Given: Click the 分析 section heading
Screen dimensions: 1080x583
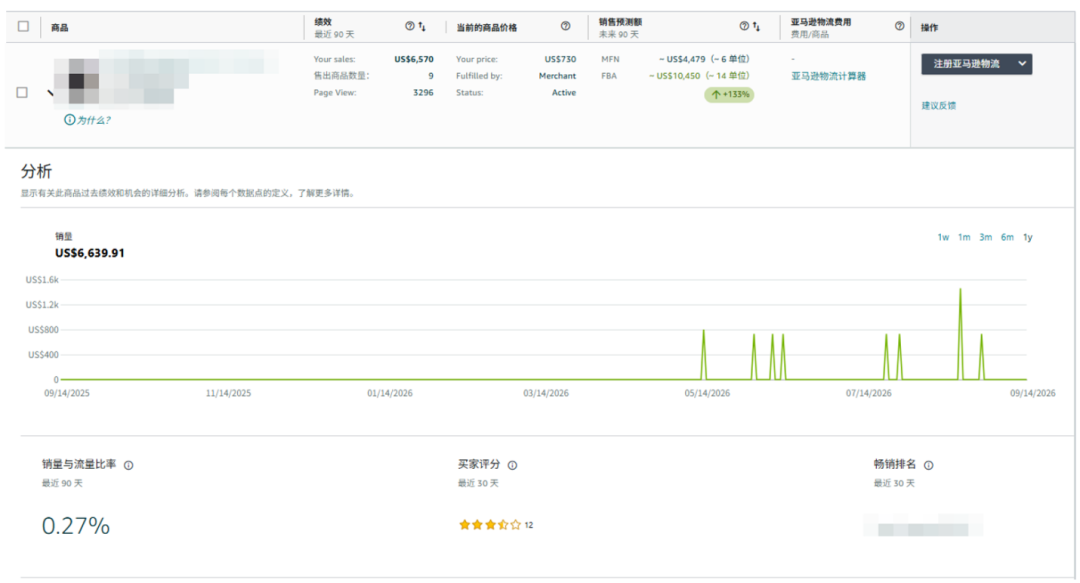Looking at the screenshot, I should (x=37, y=171).
